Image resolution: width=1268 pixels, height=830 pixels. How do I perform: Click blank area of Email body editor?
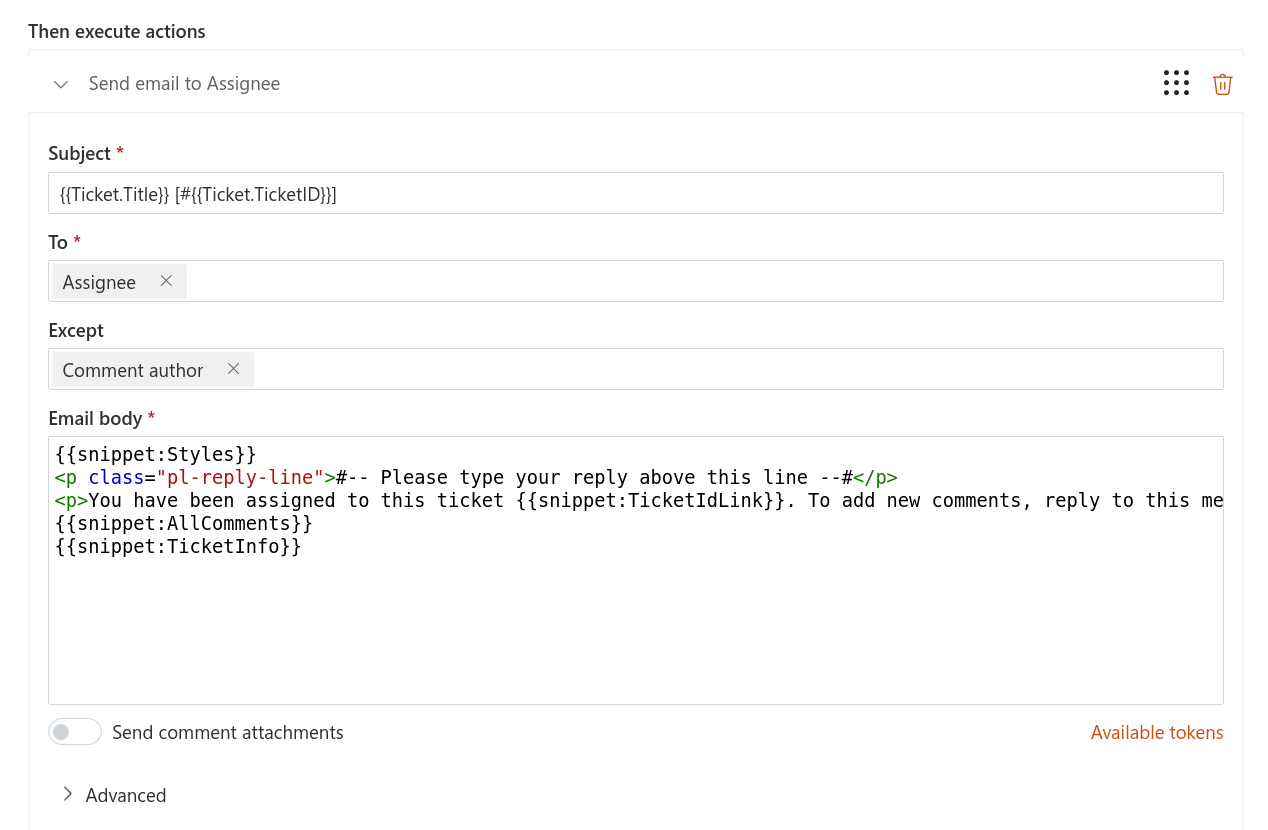tap(635, 630)
